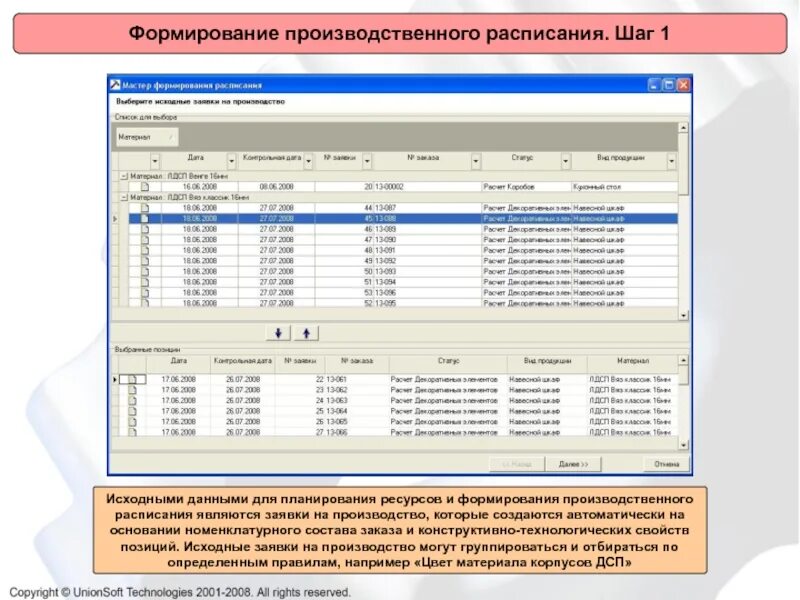Screen dimensions: 800x600
Task: Select the cell 'Расчет Коробов'
Action: (x=527, y=187)
